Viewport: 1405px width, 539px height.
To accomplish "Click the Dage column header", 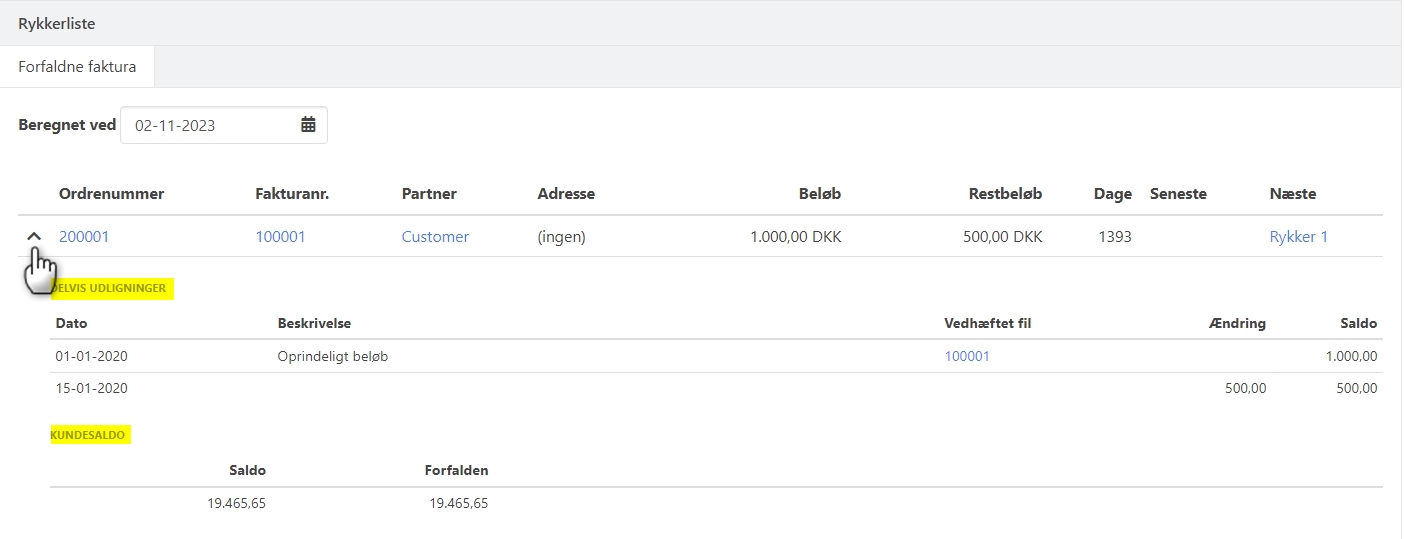I will pos(1112,194).
